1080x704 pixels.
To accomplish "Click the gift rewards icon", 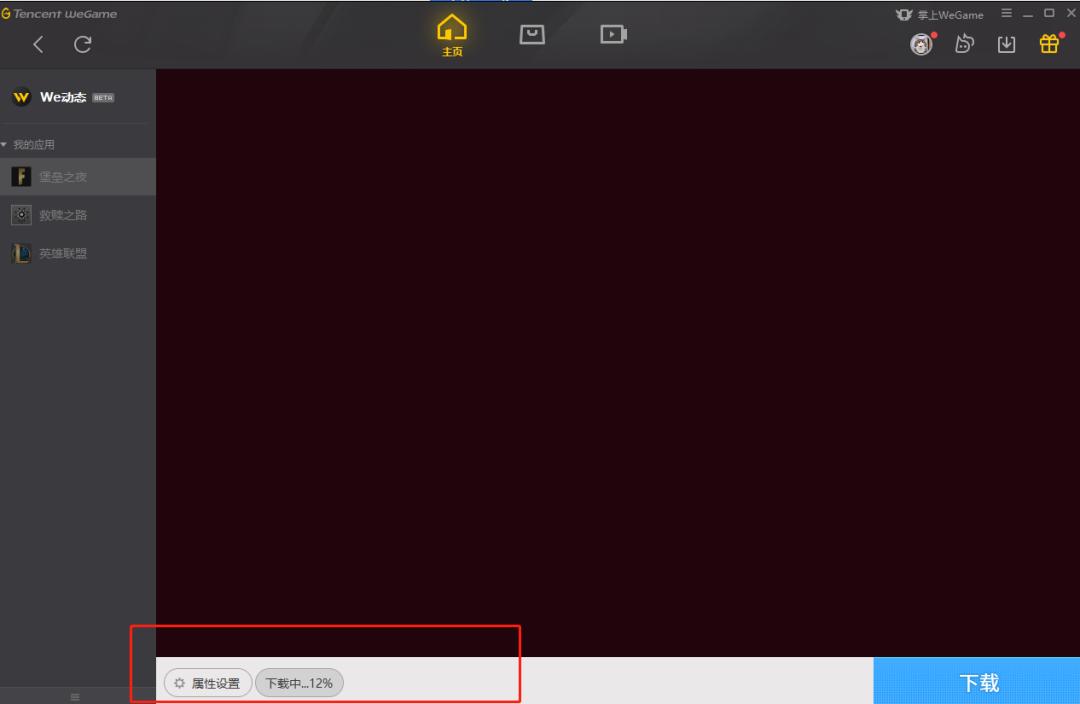I will point(1048,44).
